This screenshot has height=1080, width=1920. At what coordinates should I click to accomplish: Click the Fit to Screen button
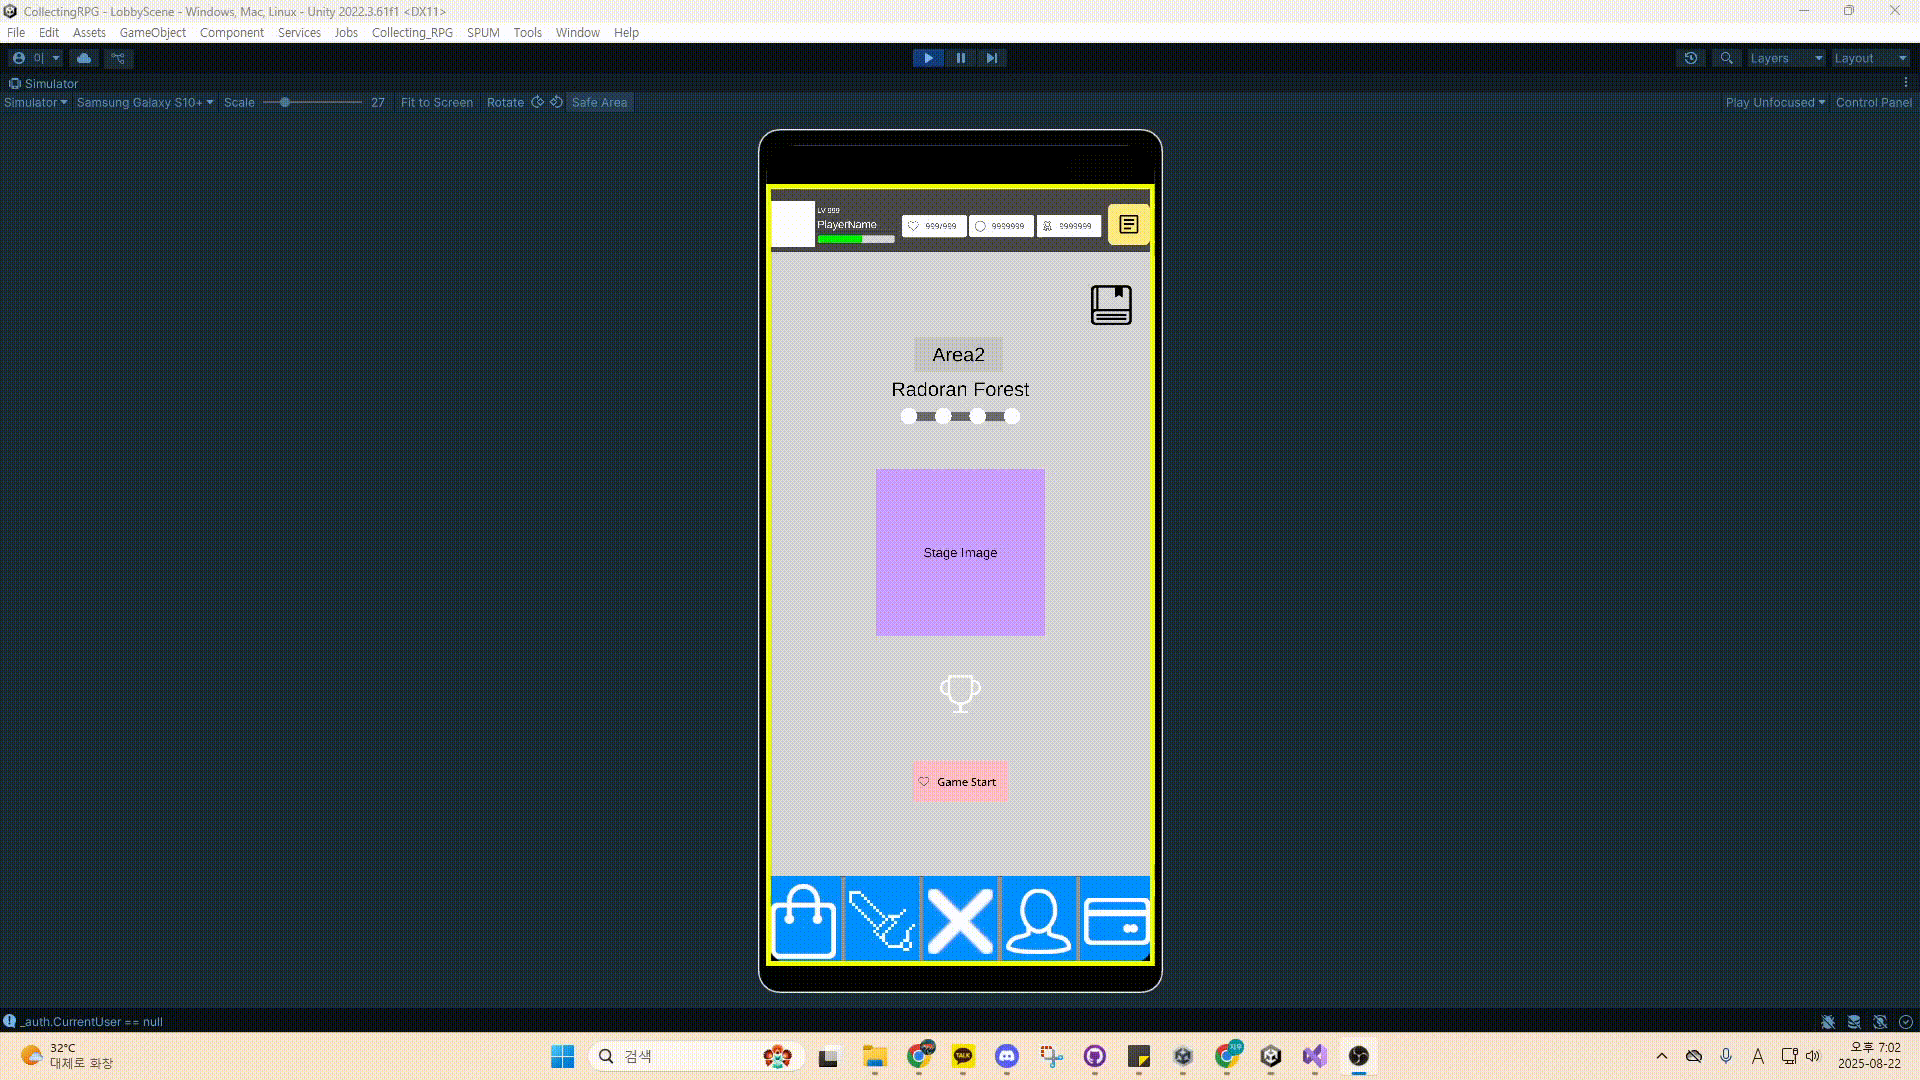437,102
